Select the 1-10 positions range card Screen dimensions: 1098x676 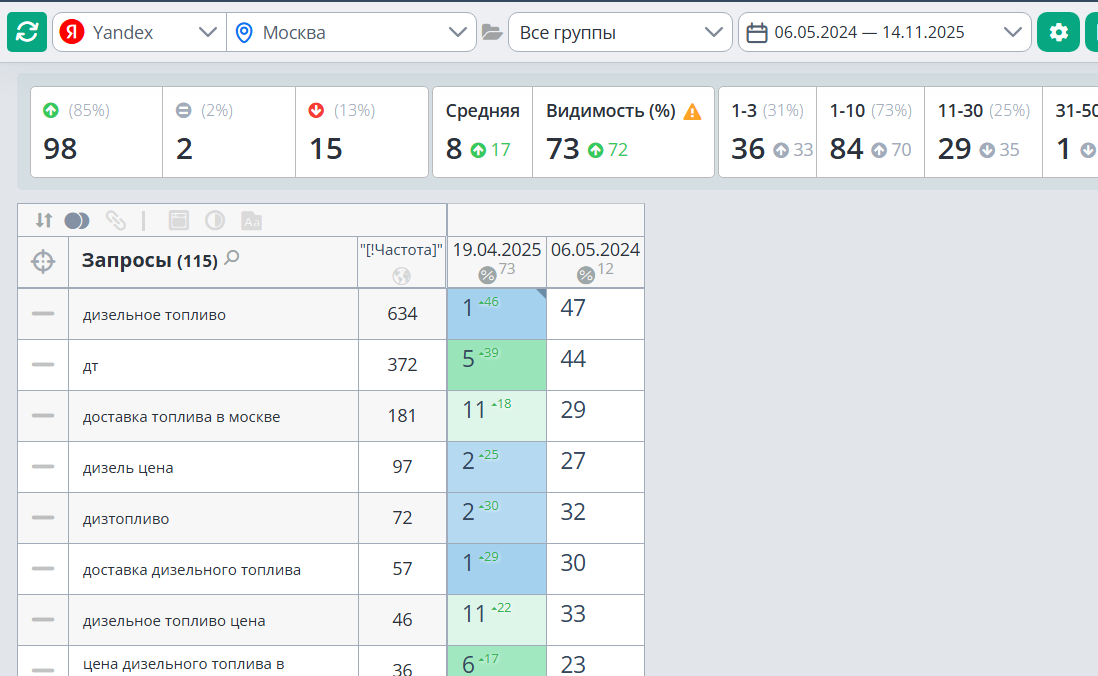tap(870, 132)
